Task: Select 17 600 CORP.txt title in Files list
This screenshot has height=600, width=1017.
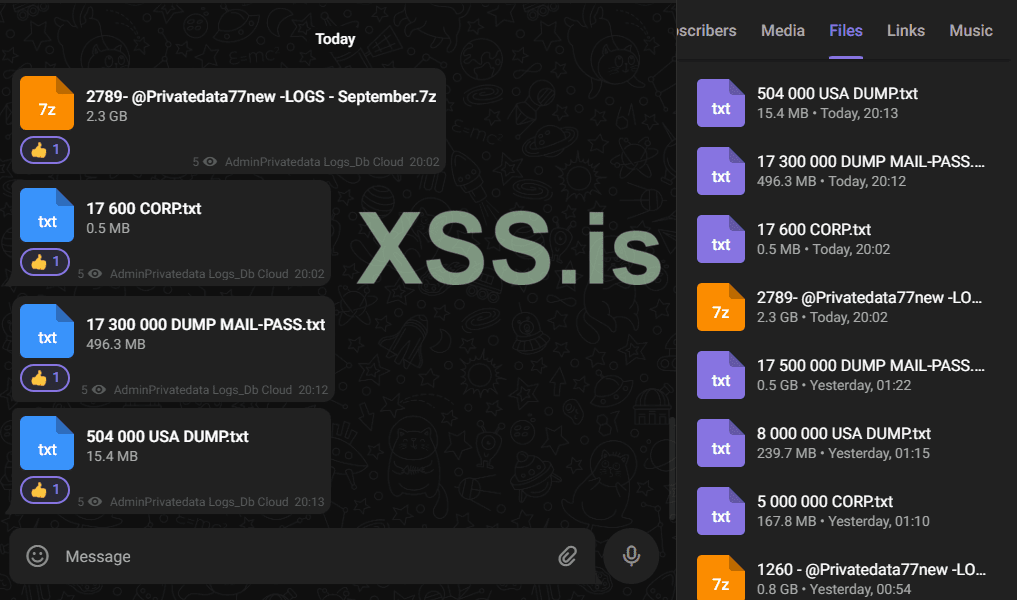Action: point(814,230)
